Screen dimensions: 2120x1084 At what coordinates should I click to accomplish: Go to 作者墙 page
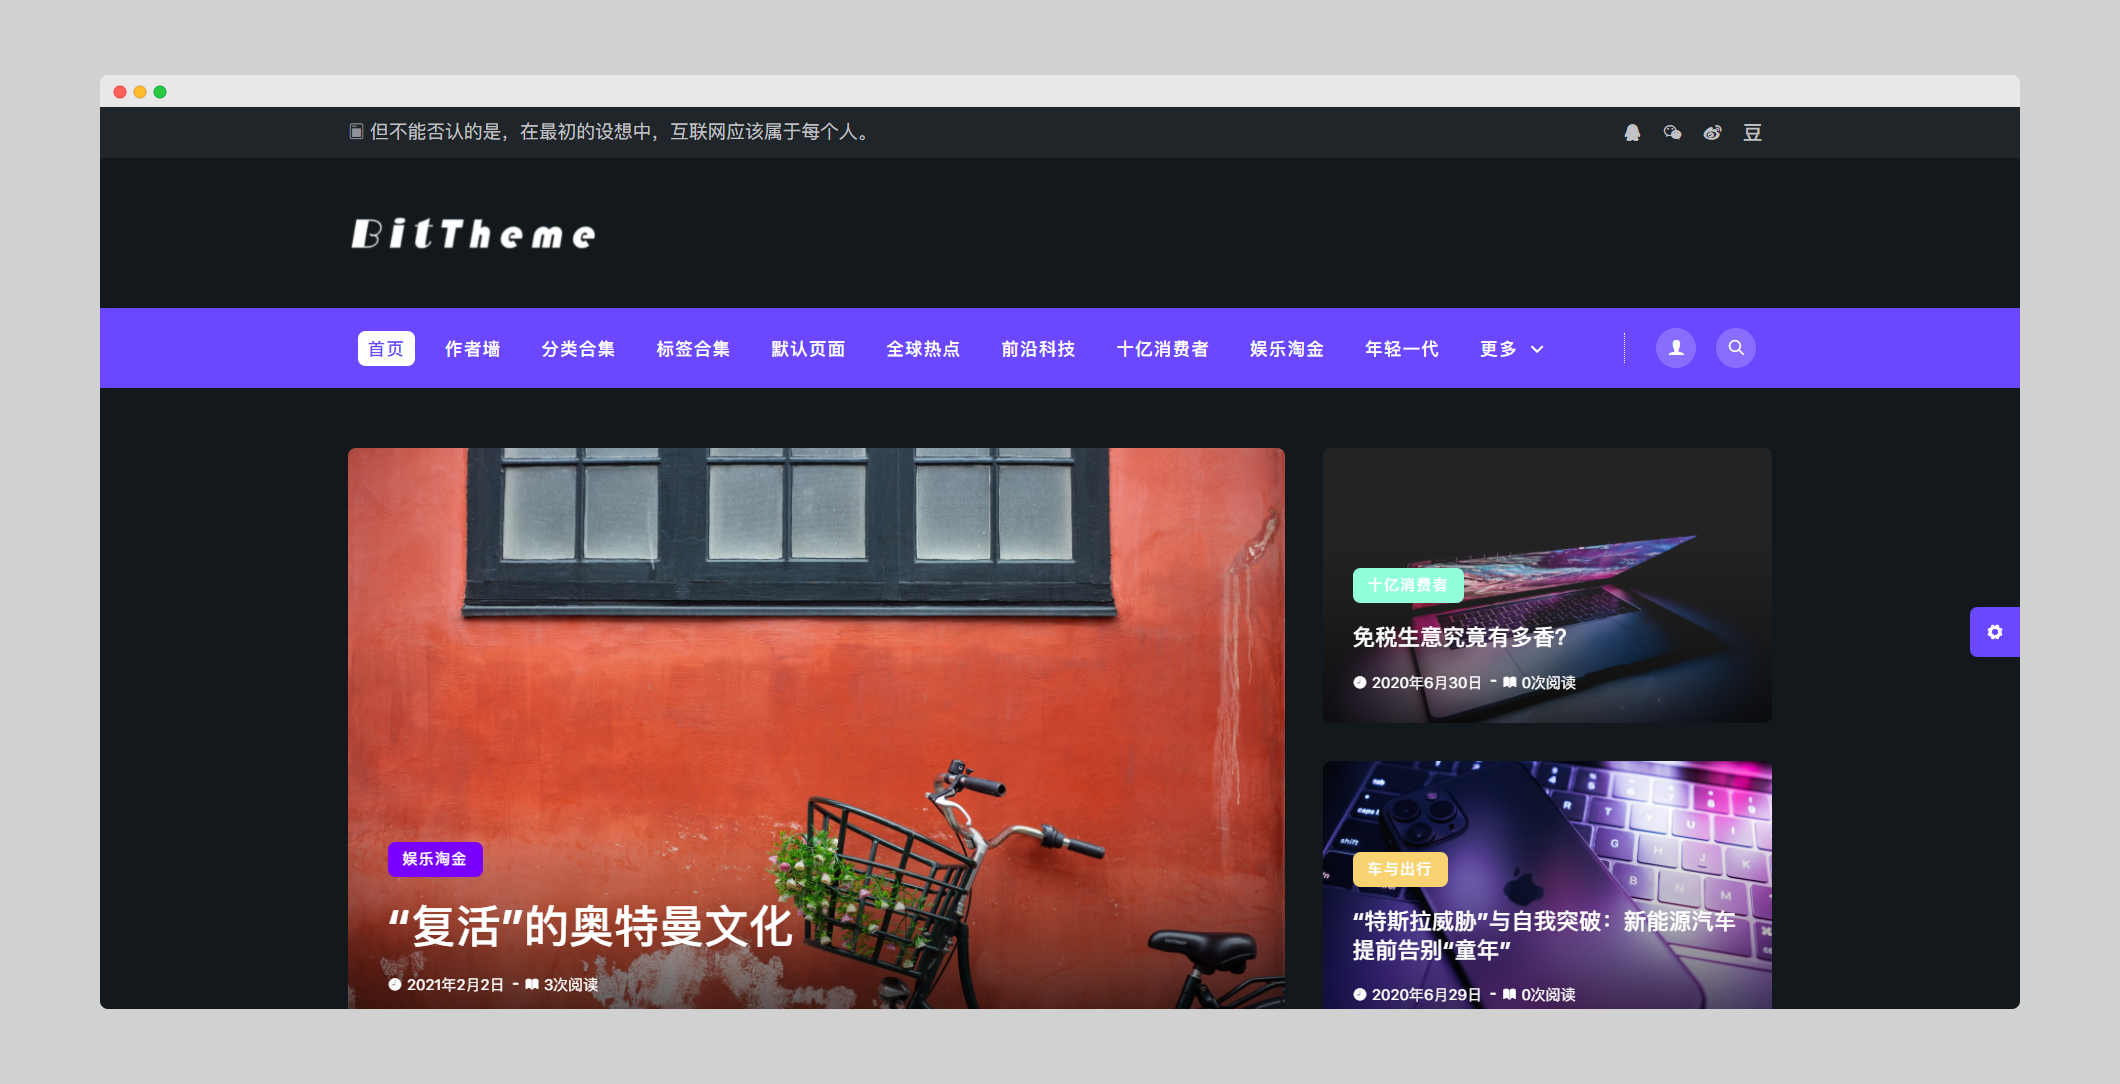pyautogui.click(x=473, y=349)
